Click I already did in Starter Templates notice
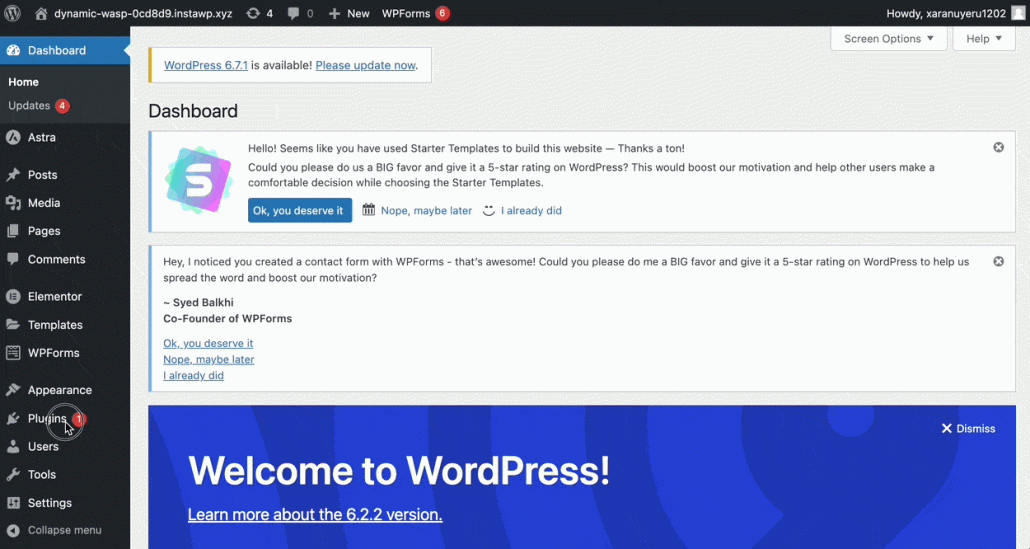Screen dimensions: 1030x549 531,211
